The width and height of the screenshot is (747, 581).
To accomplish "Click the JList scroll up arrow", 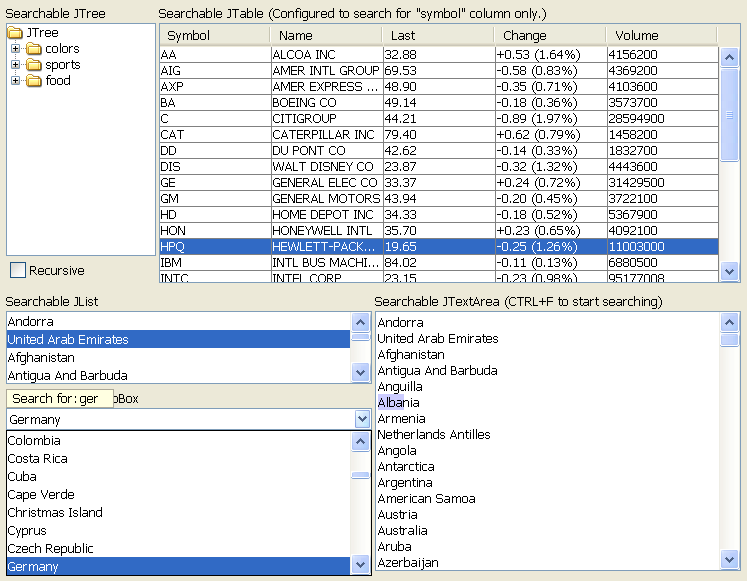I will 361,322.
